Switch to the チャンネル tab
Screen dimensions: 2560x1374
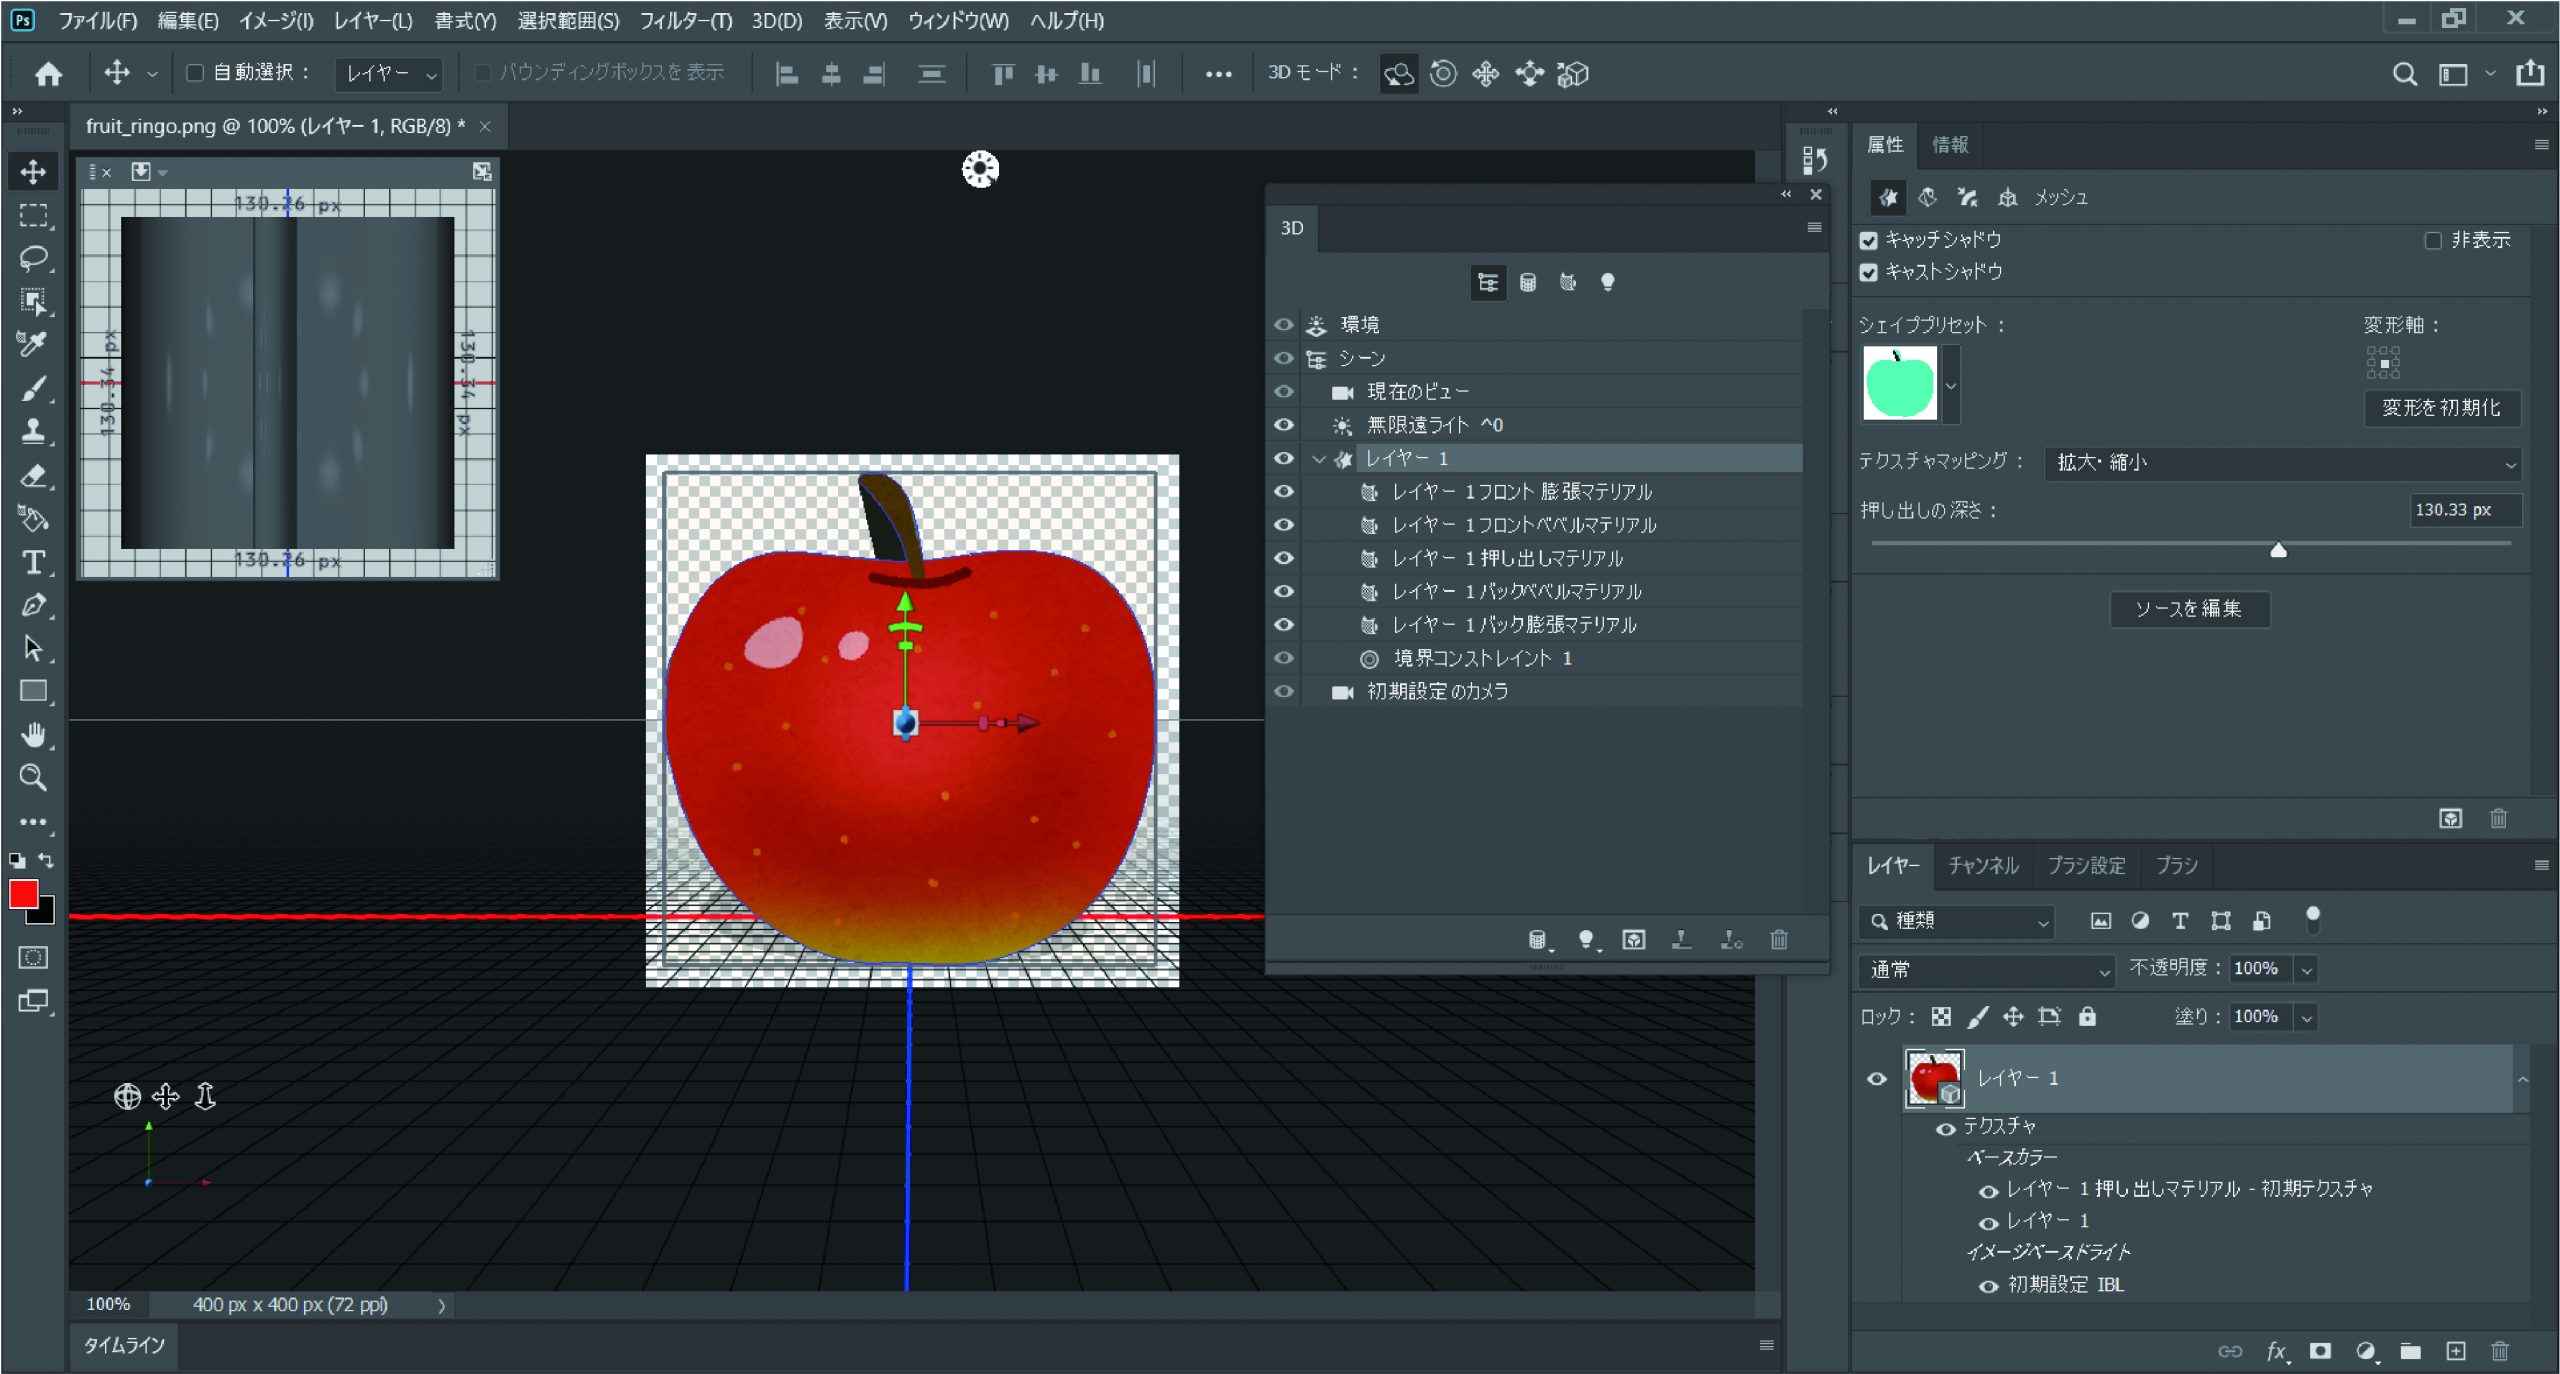click(1983, 865)
